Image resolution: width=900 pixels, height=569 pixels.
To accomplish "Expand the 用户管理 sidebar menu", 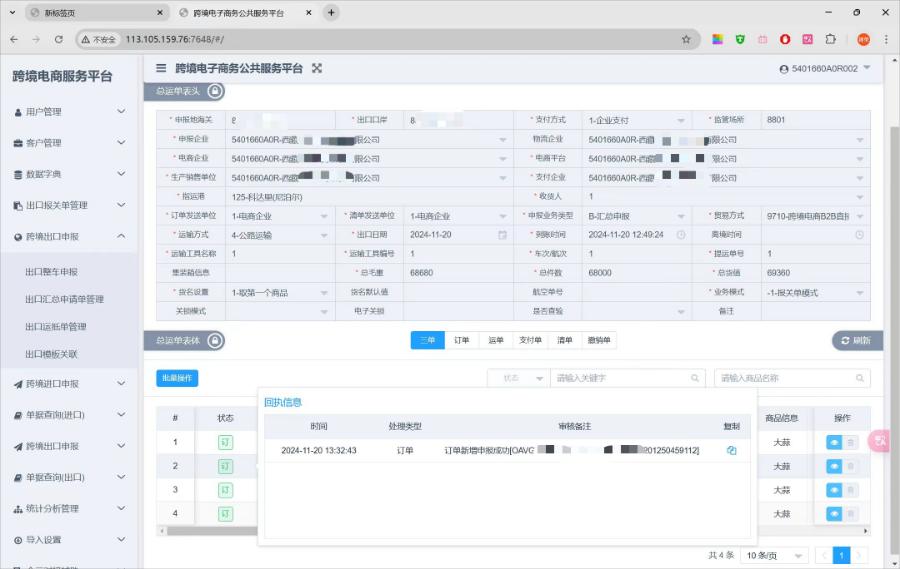I will click(69, 112).
